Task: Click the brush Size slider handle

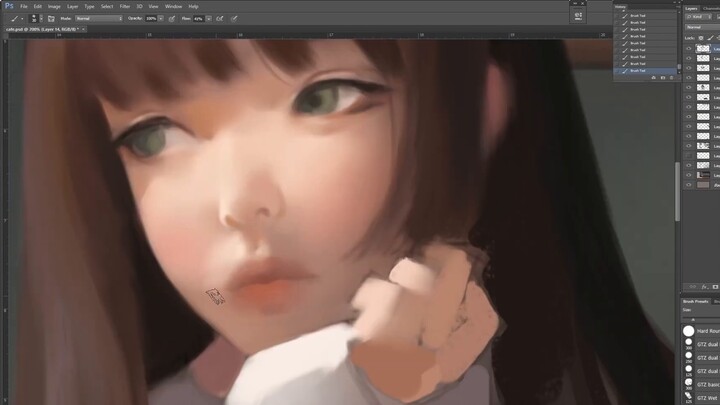Action: 693,320
